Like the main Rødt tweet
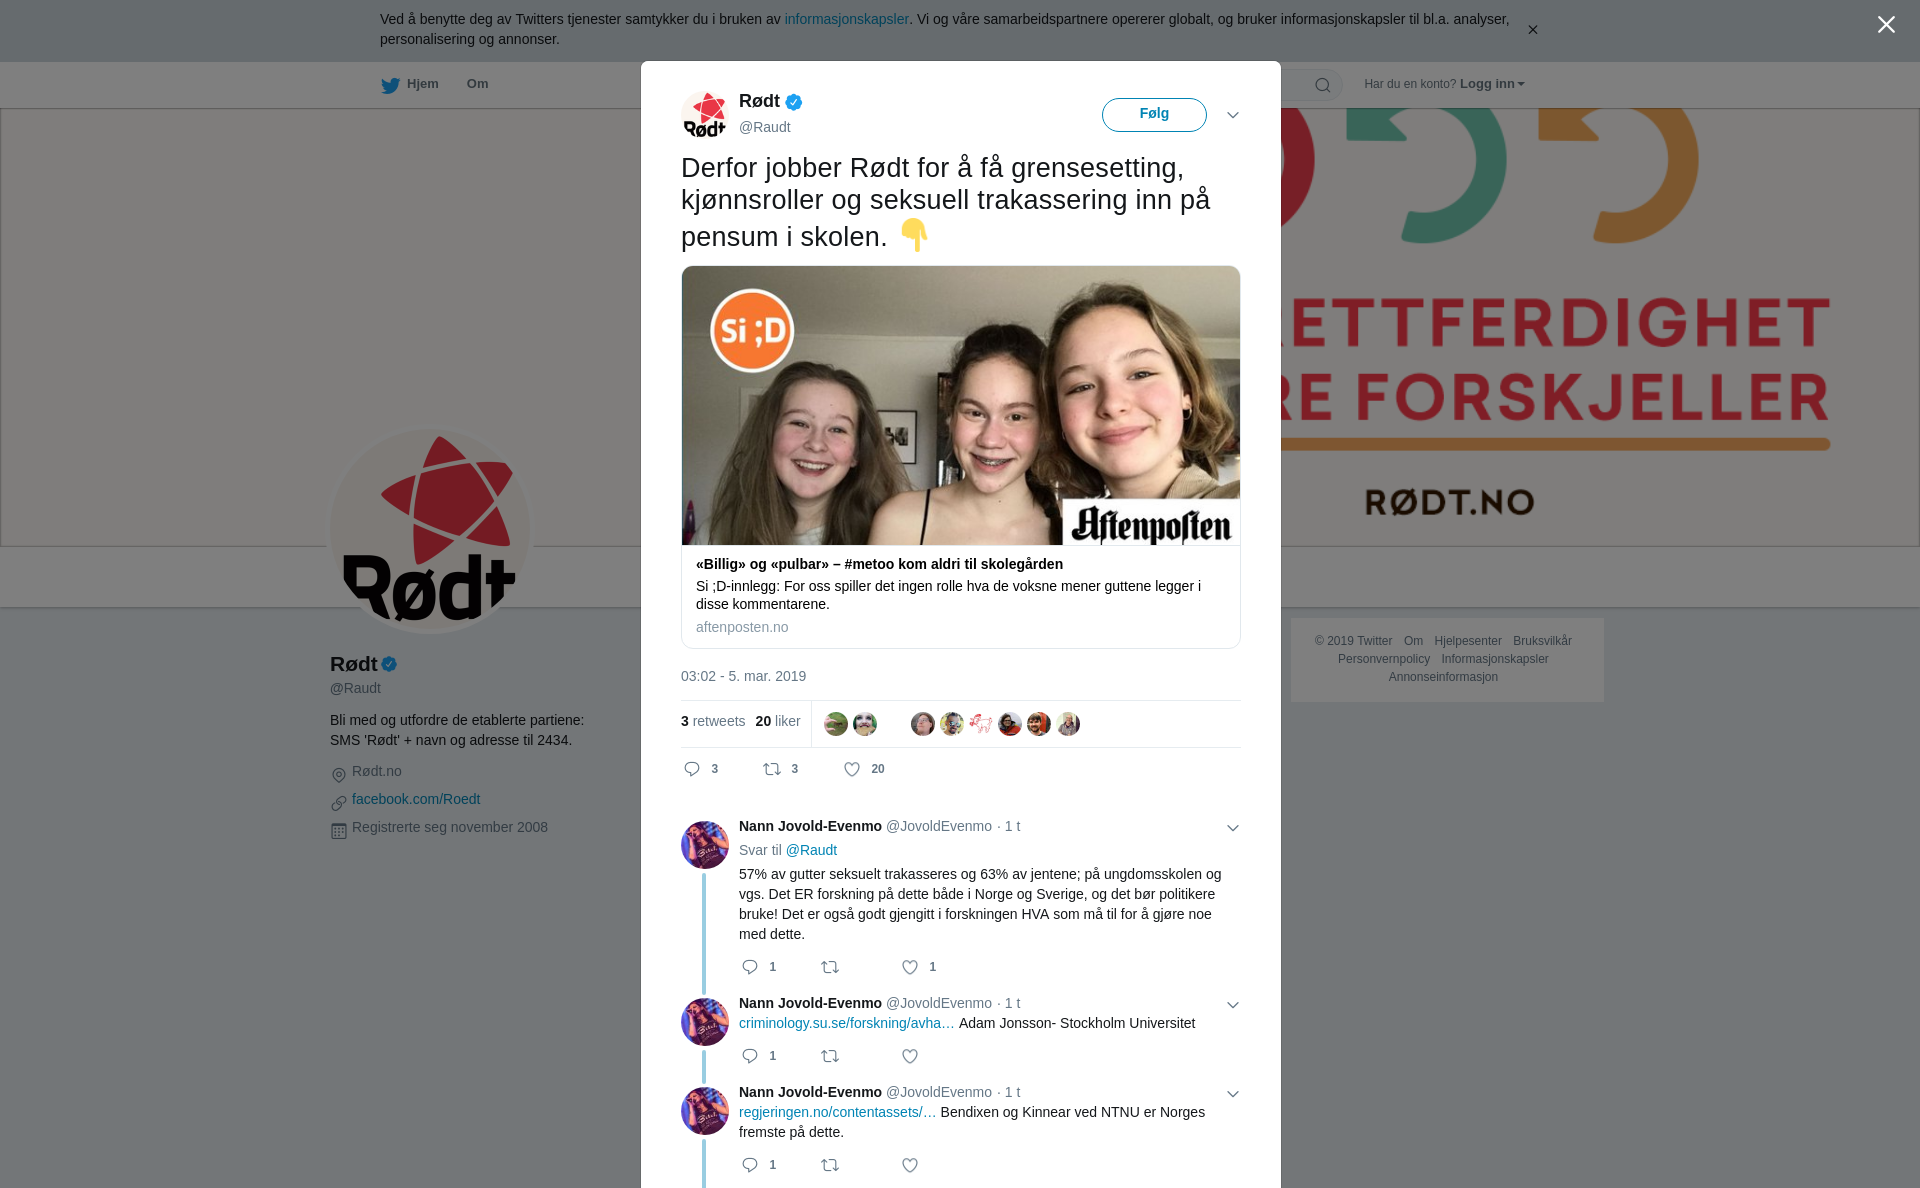1920x1188 pixels. click(x=852, y=769)
